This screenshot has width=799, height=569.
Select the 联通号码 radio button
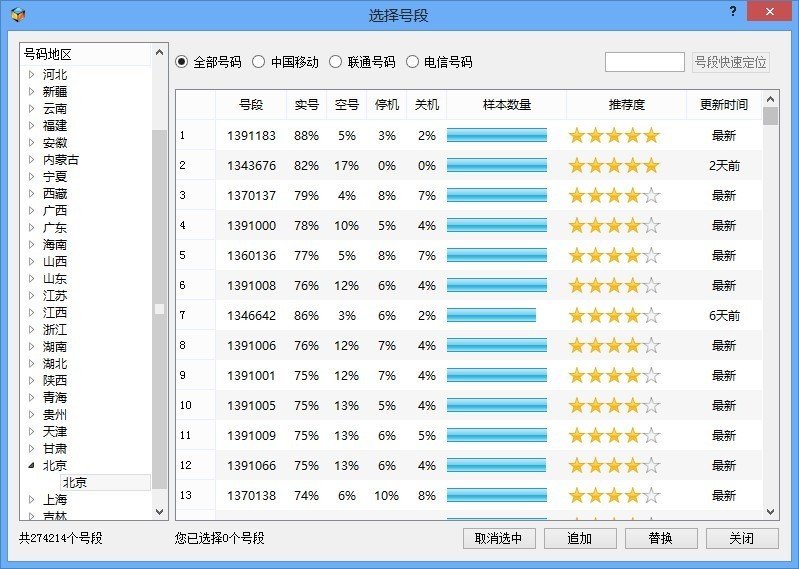[335, 62]
